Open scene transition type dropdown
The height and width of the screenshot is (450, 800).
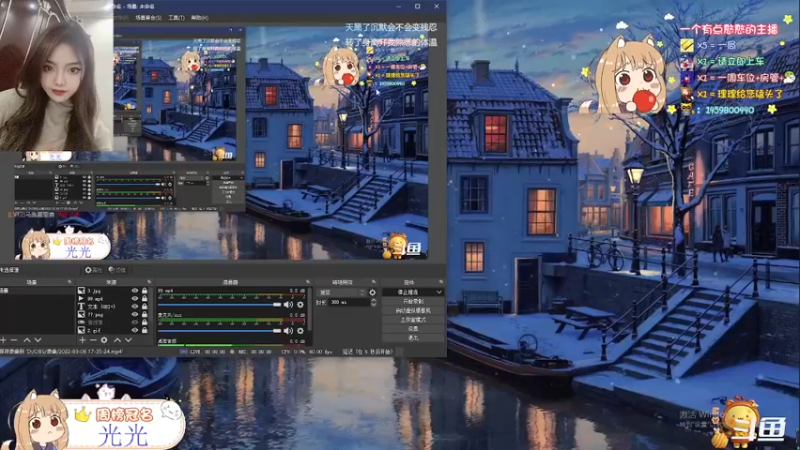[341, 292]
